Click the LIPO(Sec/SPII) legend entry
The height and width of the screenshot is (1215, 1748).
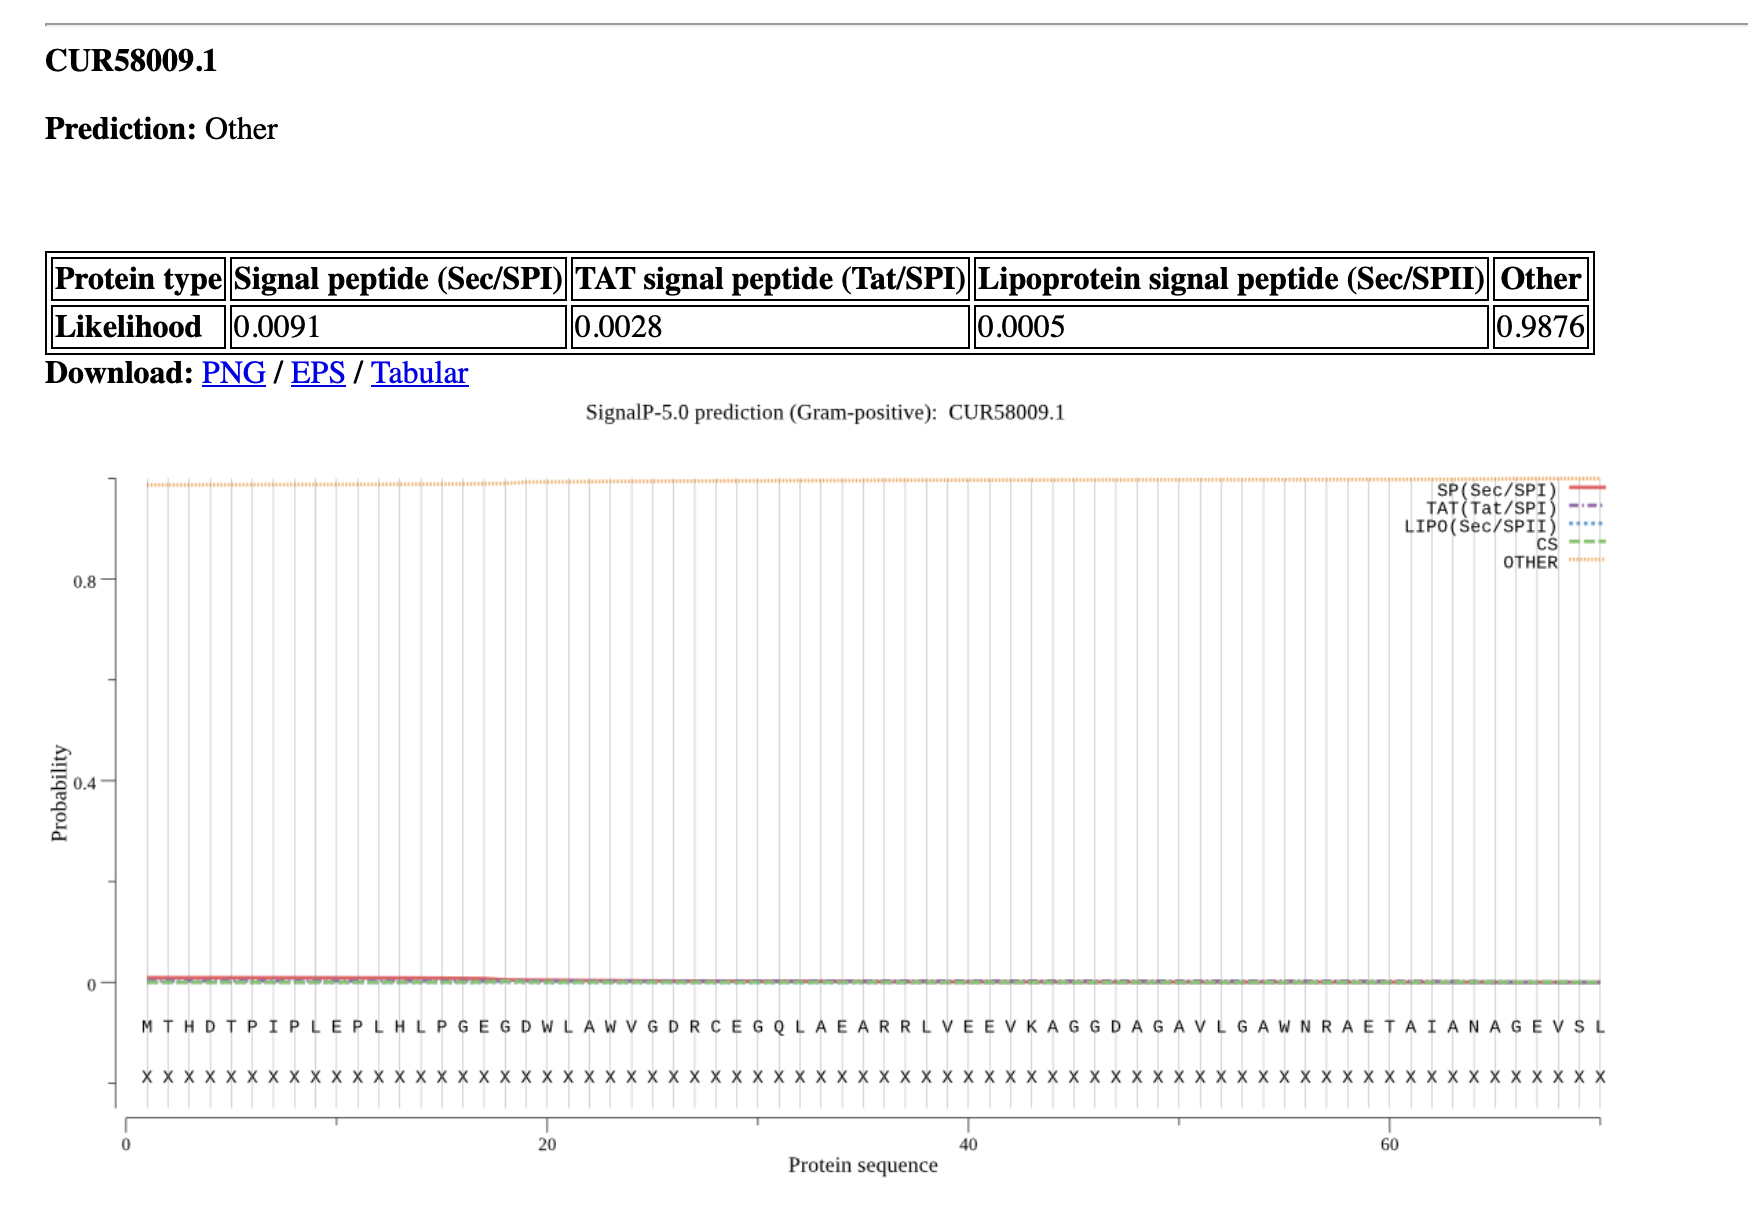coord(1503,526)
